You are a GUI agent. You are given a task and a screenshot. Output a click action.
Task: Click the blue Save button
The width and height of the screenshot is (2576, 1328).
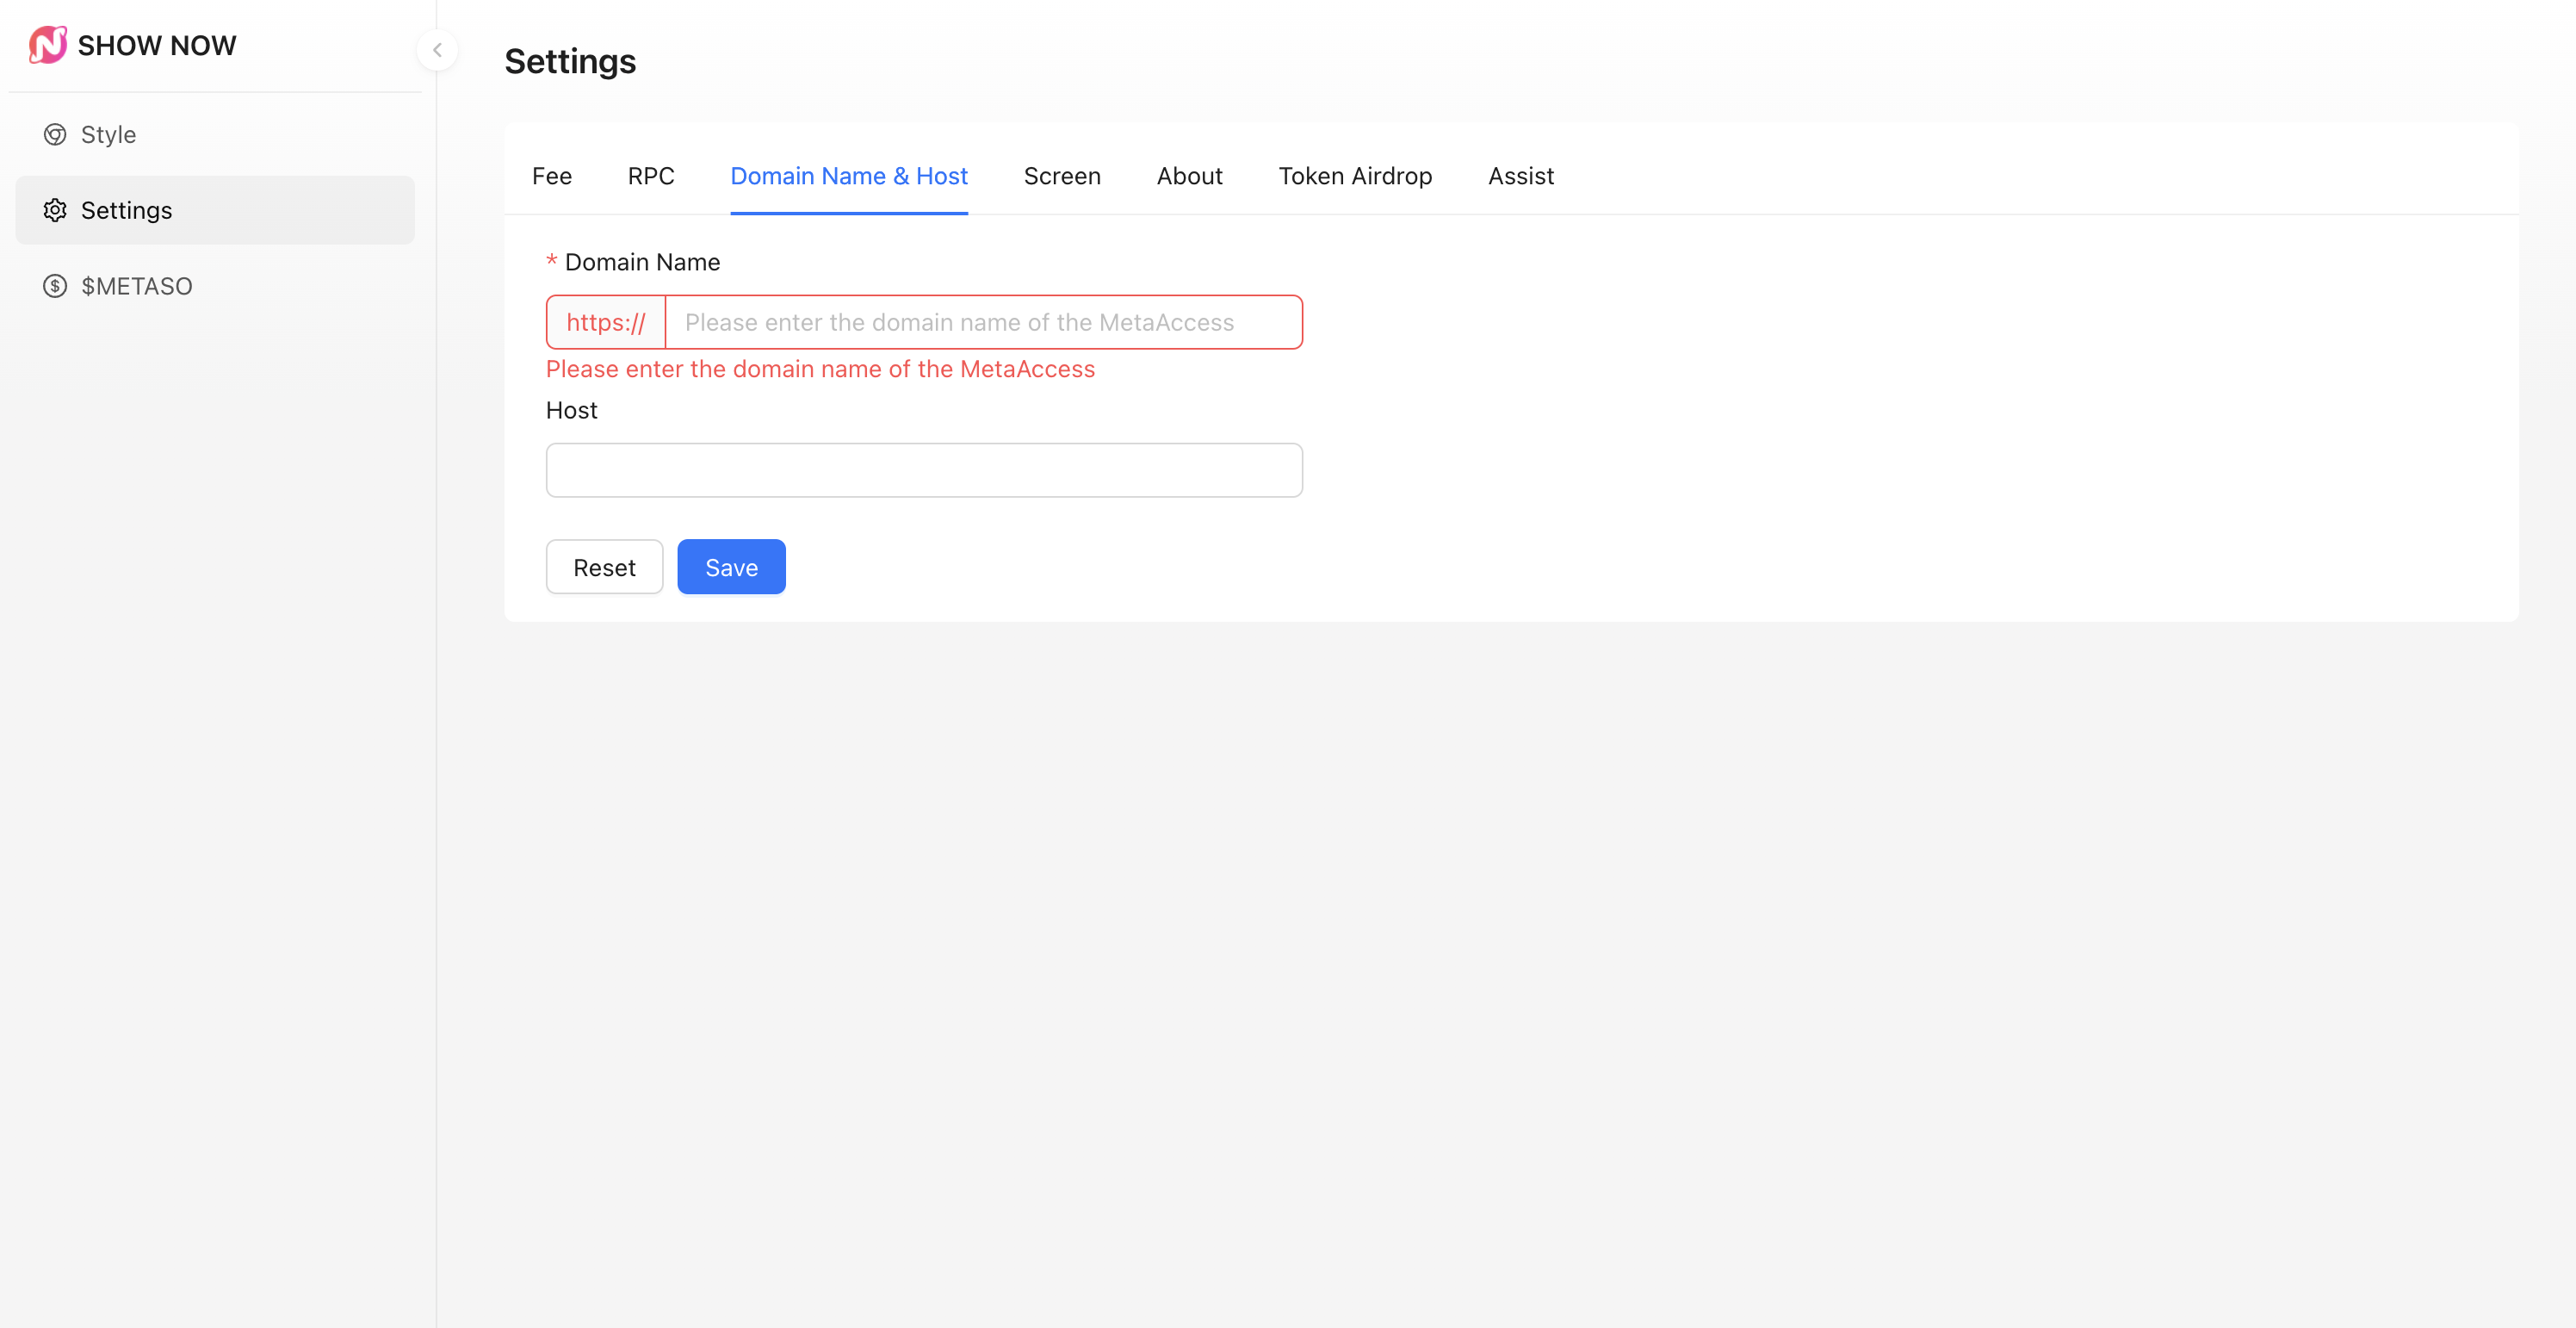[x=731, y=567]
